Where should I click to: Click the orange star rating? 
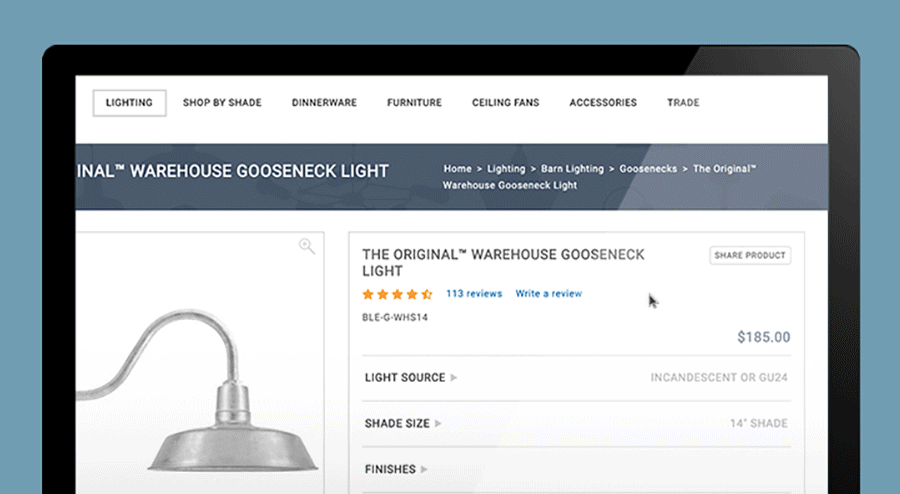tap(397, 294)
